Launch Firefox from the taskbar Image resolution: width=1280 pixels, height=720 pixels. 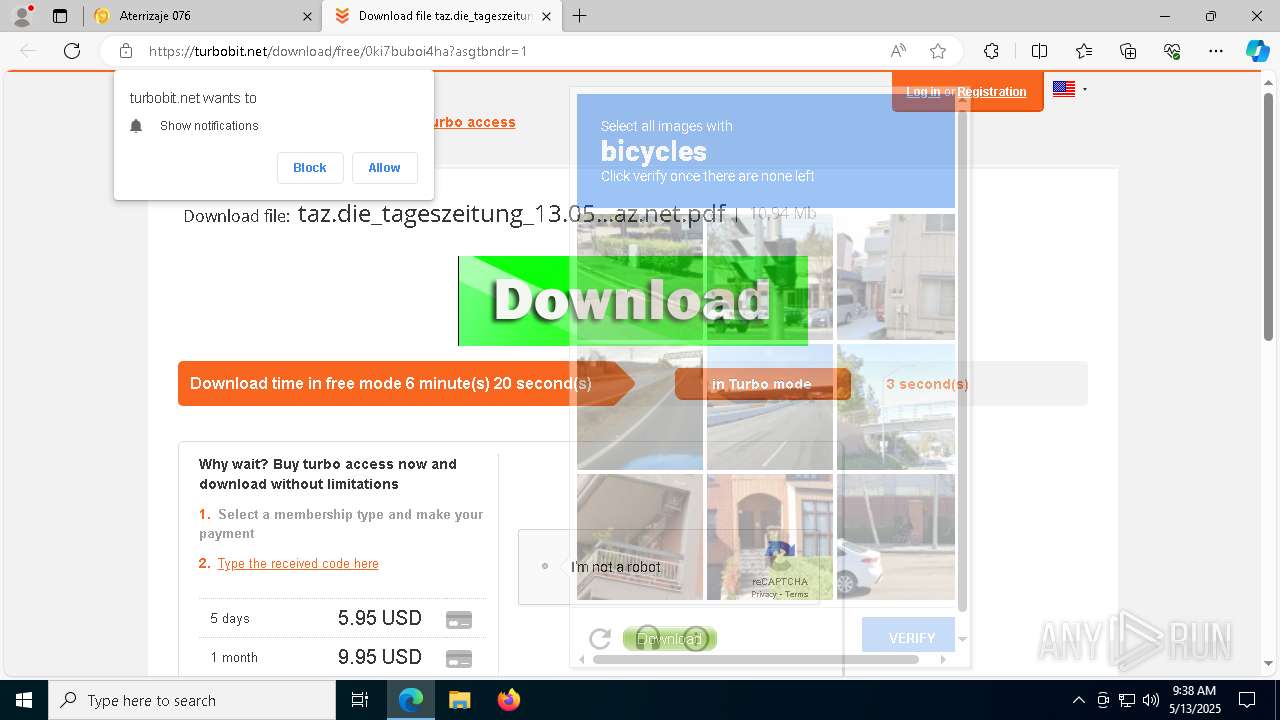pyautogui.click(x=508, y=700)
